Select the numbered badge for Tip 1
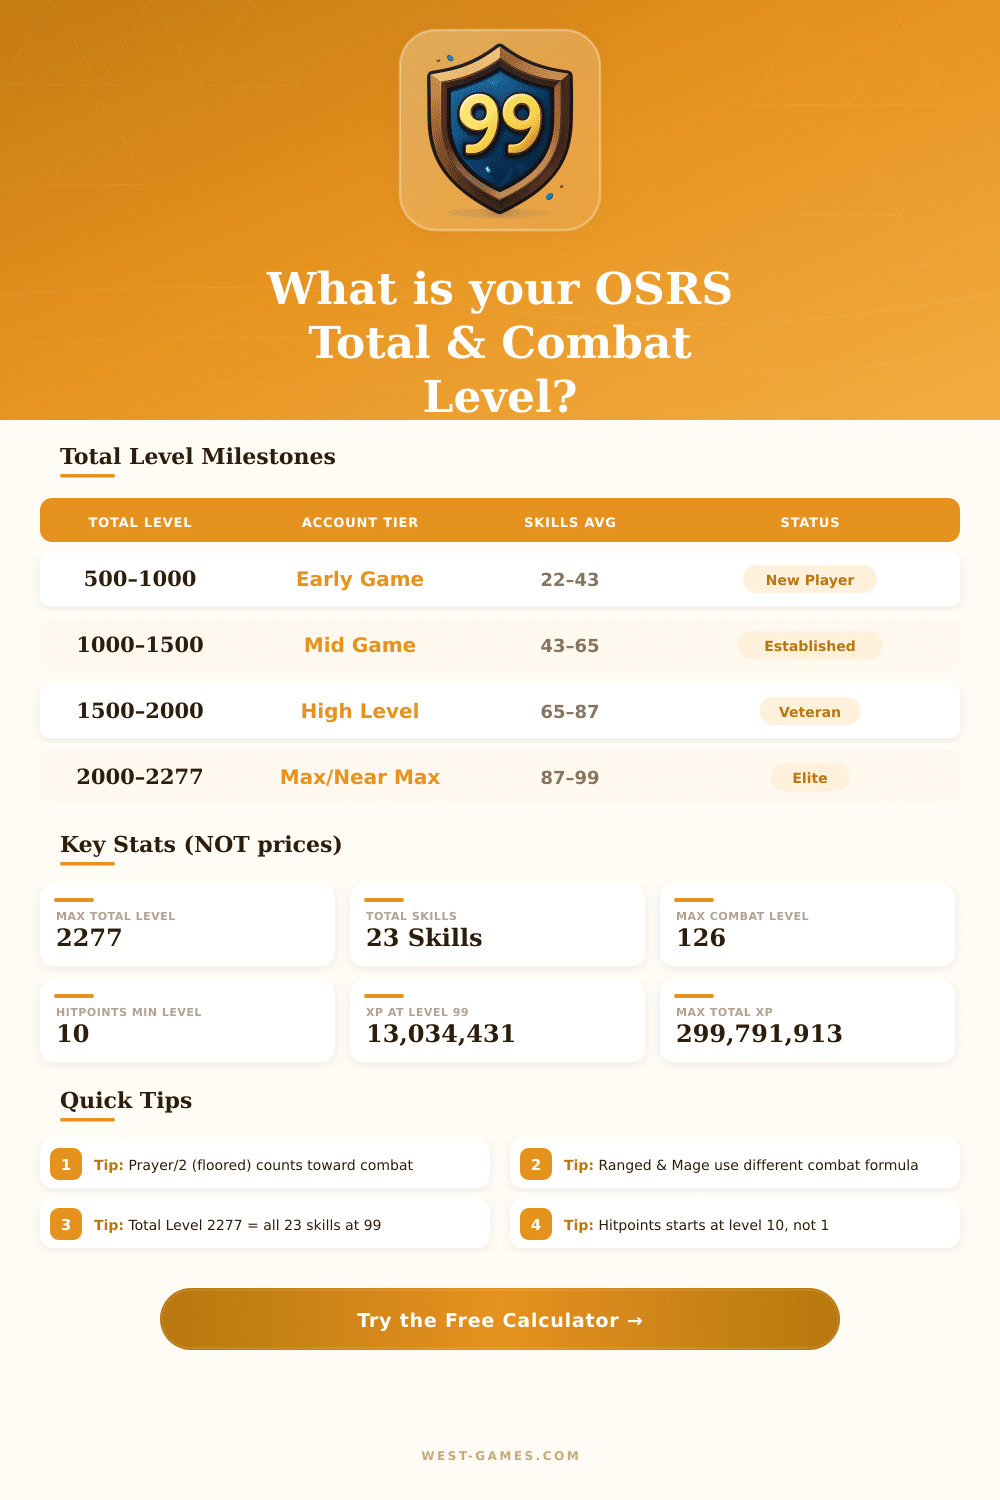 tap(66, 1164)
